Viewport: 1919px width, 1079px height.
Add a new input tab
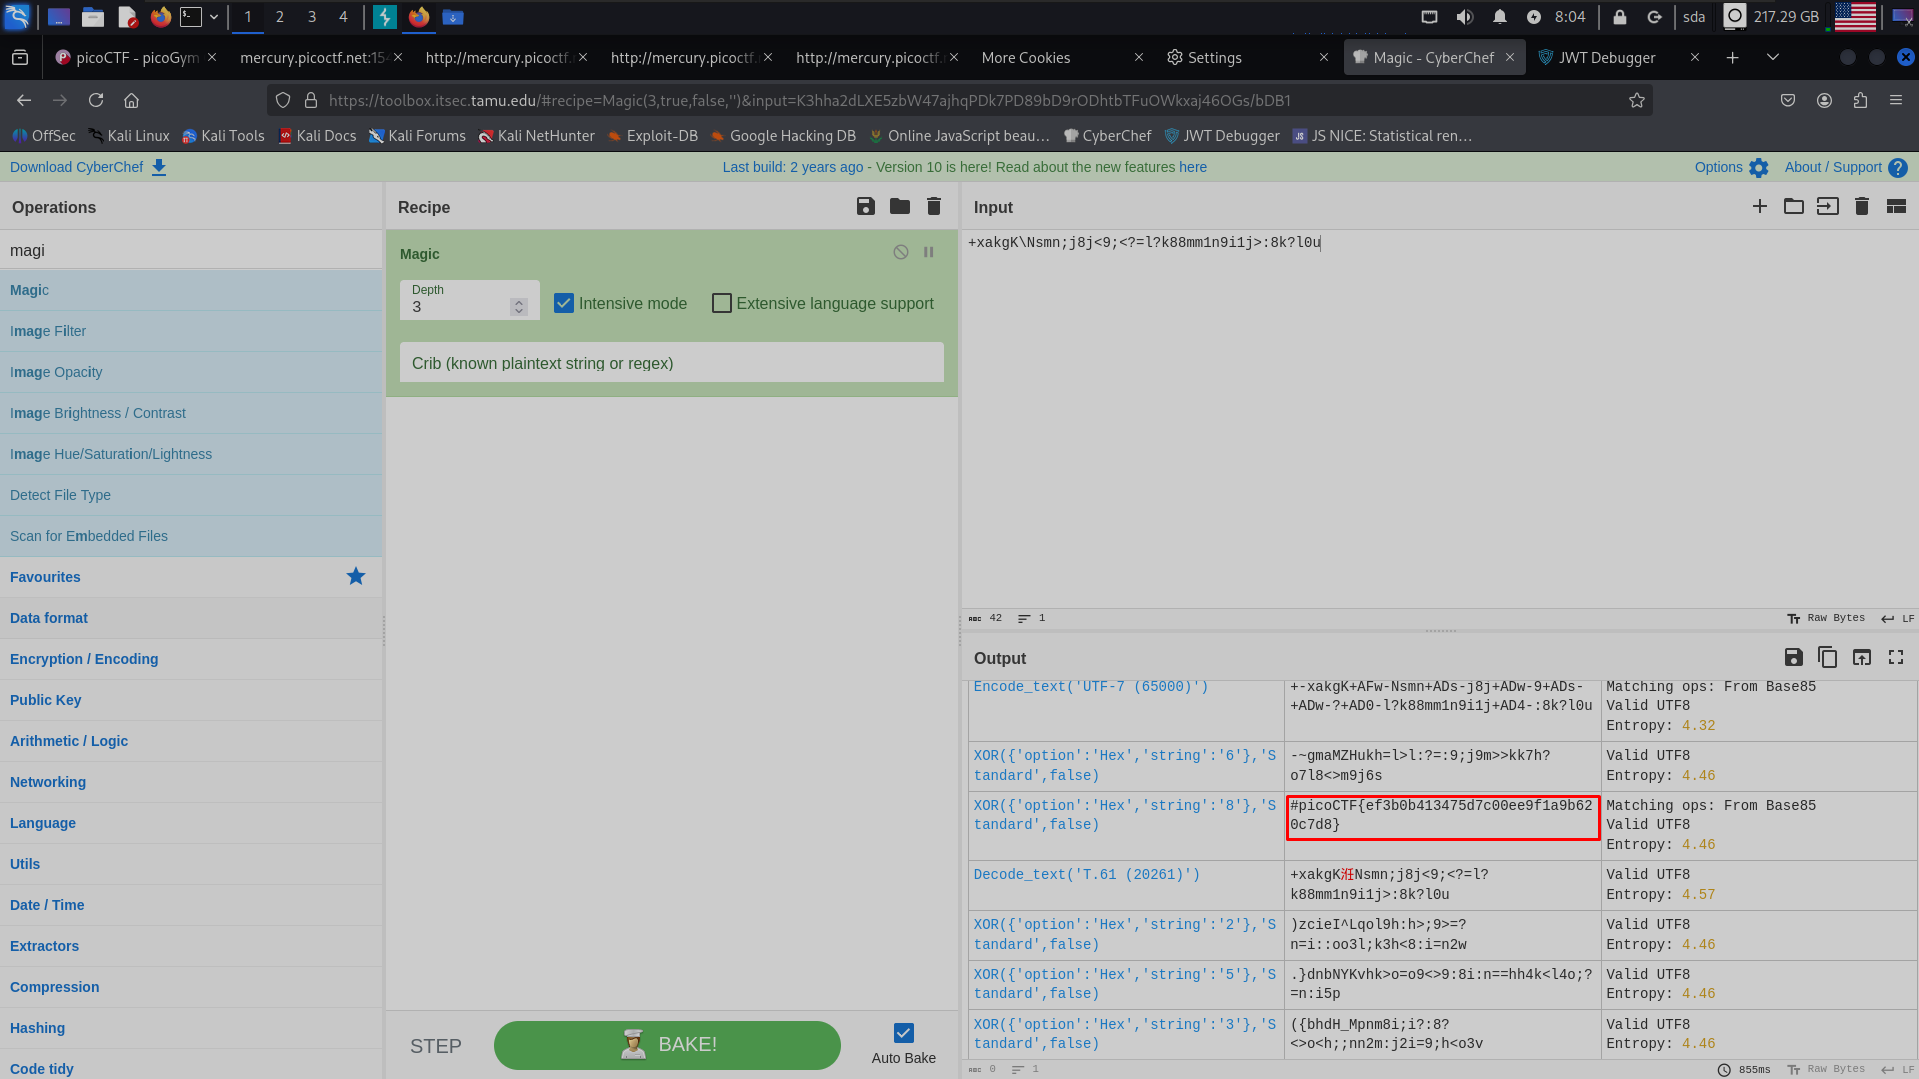pyautogui.click(x=1759, y=207)
